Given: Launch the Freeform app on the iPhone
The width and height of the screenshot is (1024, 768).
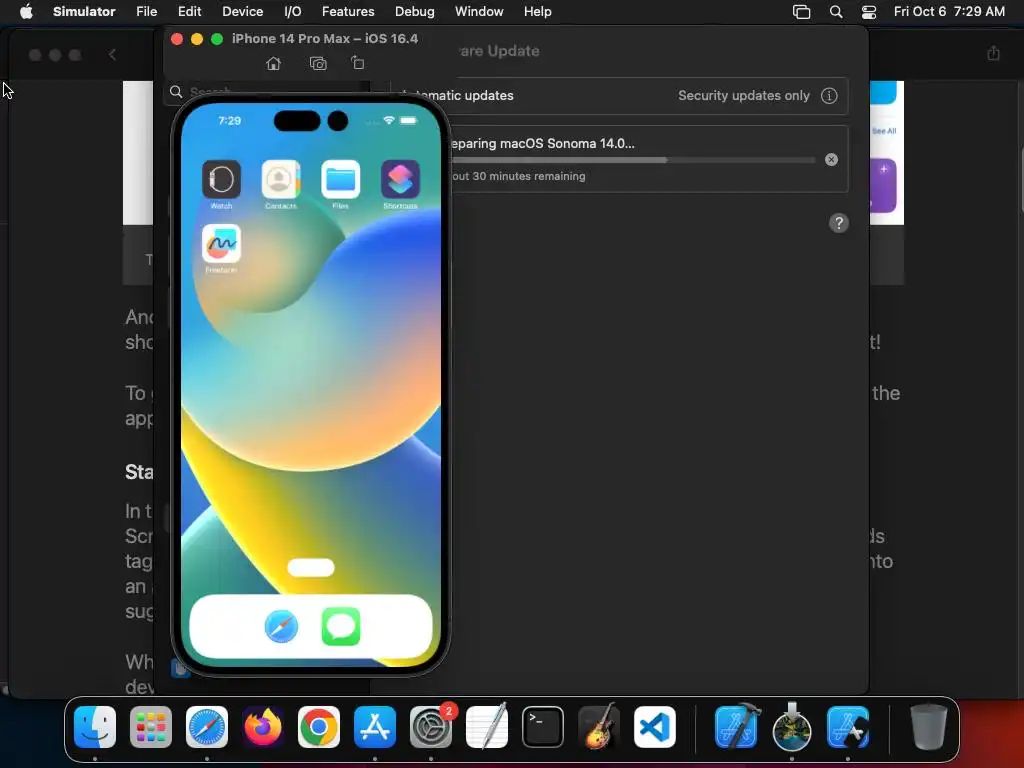Looking at the screenshot, I should click(x=221, y=244).
